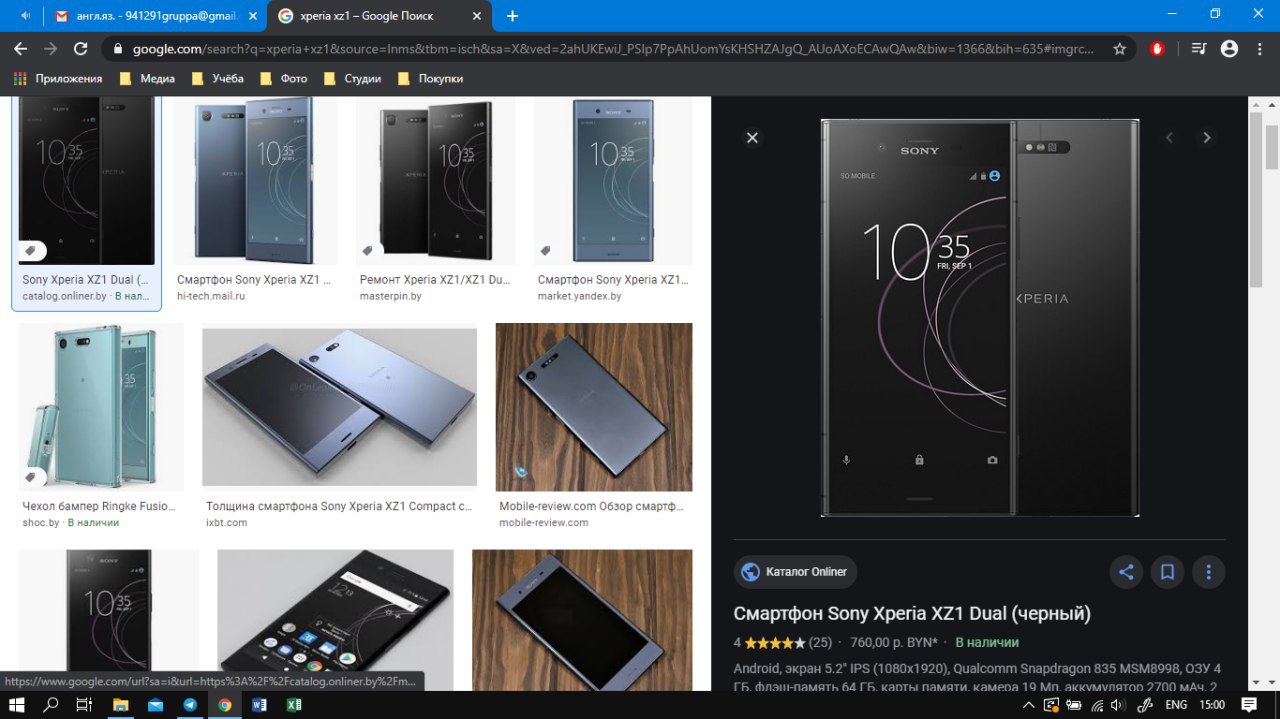This screenshot has width=1280, height=719.
Task: Open the Windows Start menu
Action: click(x=17, y=704)
